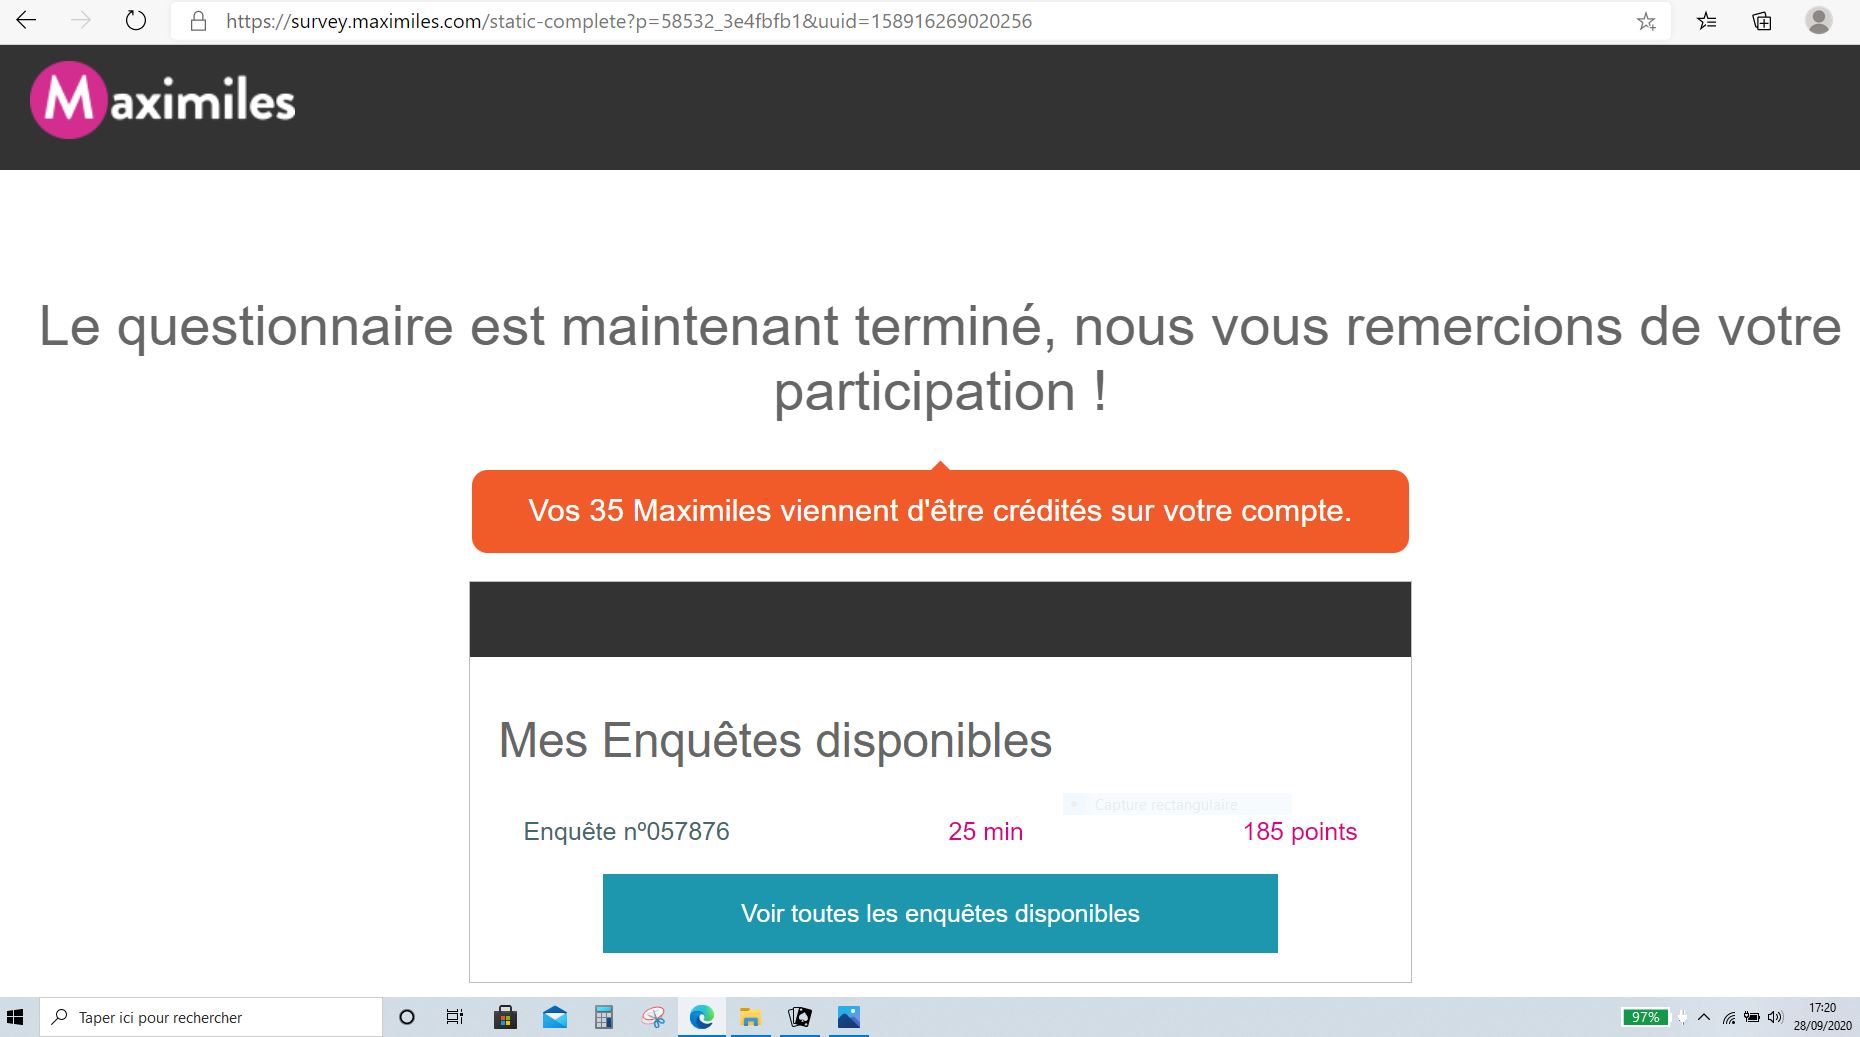The height and width of the screenshot is (1037, 1860).
Task: Click the browser back arrow
Action: coord(27,21)
